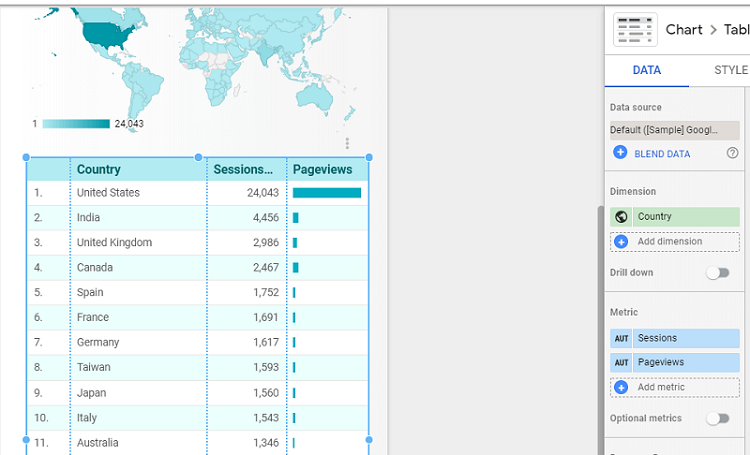This screenshot has height=455, width=750.
Task: Click the United States row in table
Action: pyautogui.click(x=198, y=193)
